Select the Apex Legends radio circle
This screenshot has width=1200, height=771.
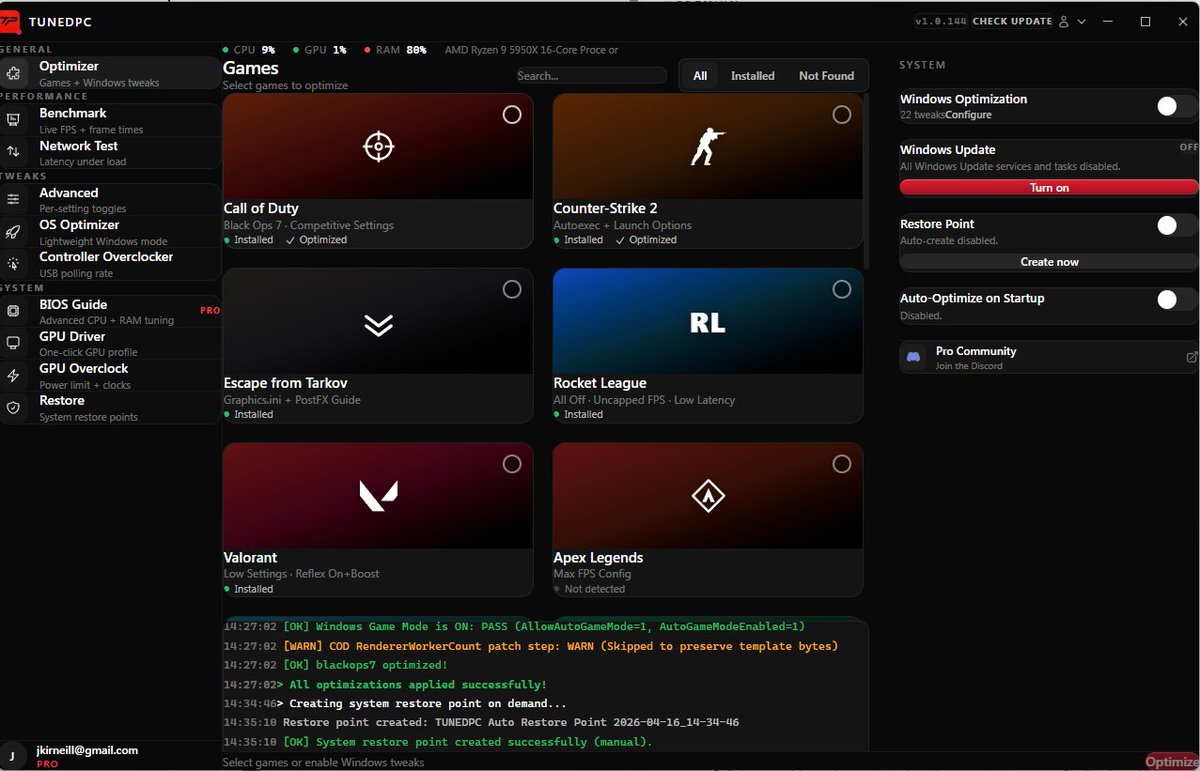842,464
